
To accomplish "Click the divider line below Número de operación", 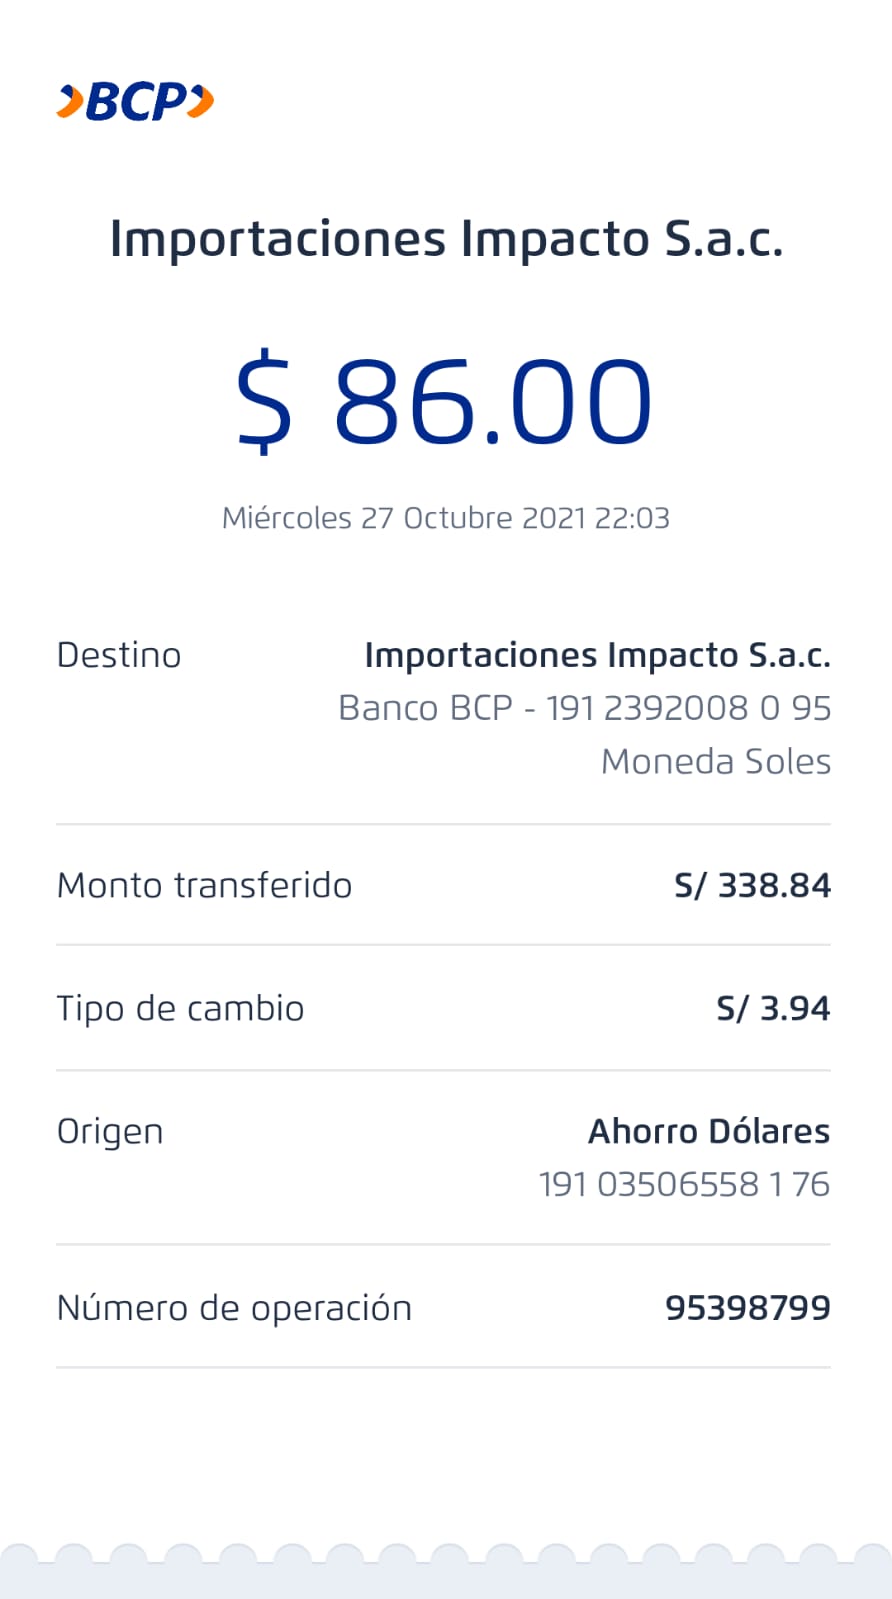I will click(443, 1367).
